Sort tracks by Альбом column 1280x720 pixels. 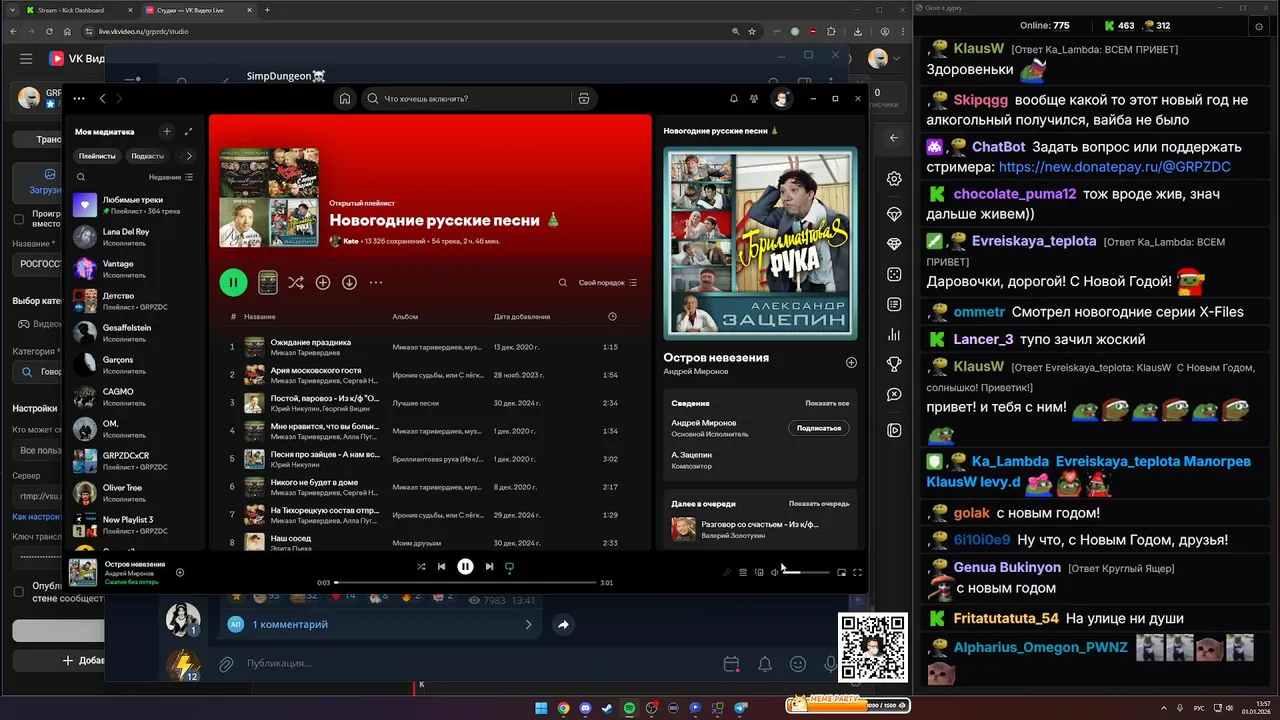click(405, 317)
